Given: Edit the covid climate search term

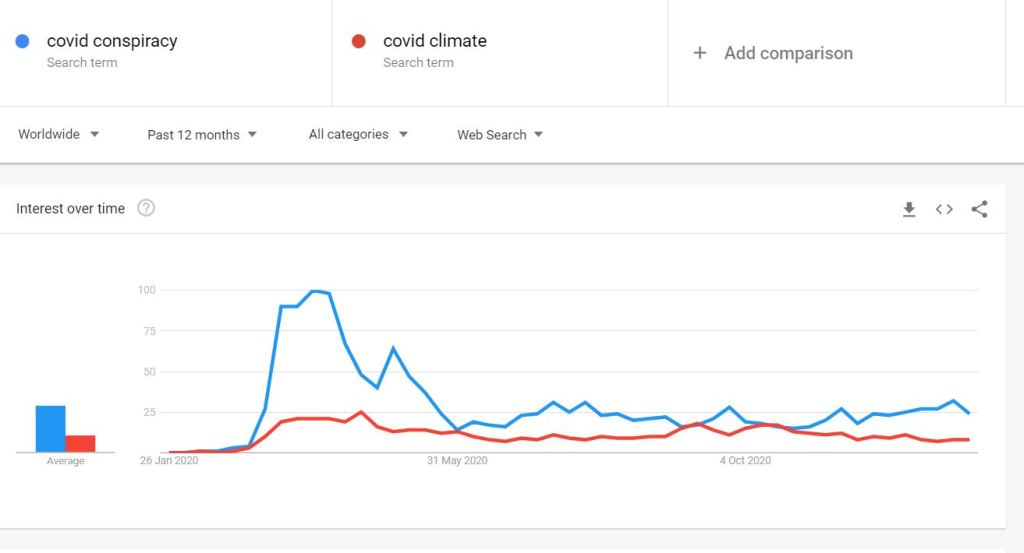Looking at the screenshot, I should 435,41.
